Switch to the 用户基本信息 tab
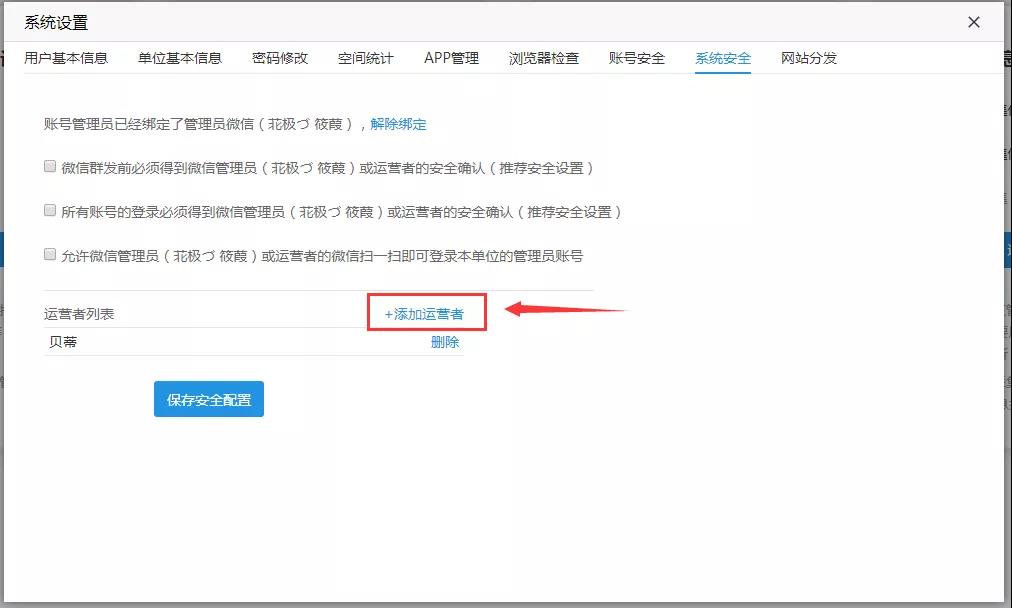This screenshot has height=608, width=1012. 66,58
